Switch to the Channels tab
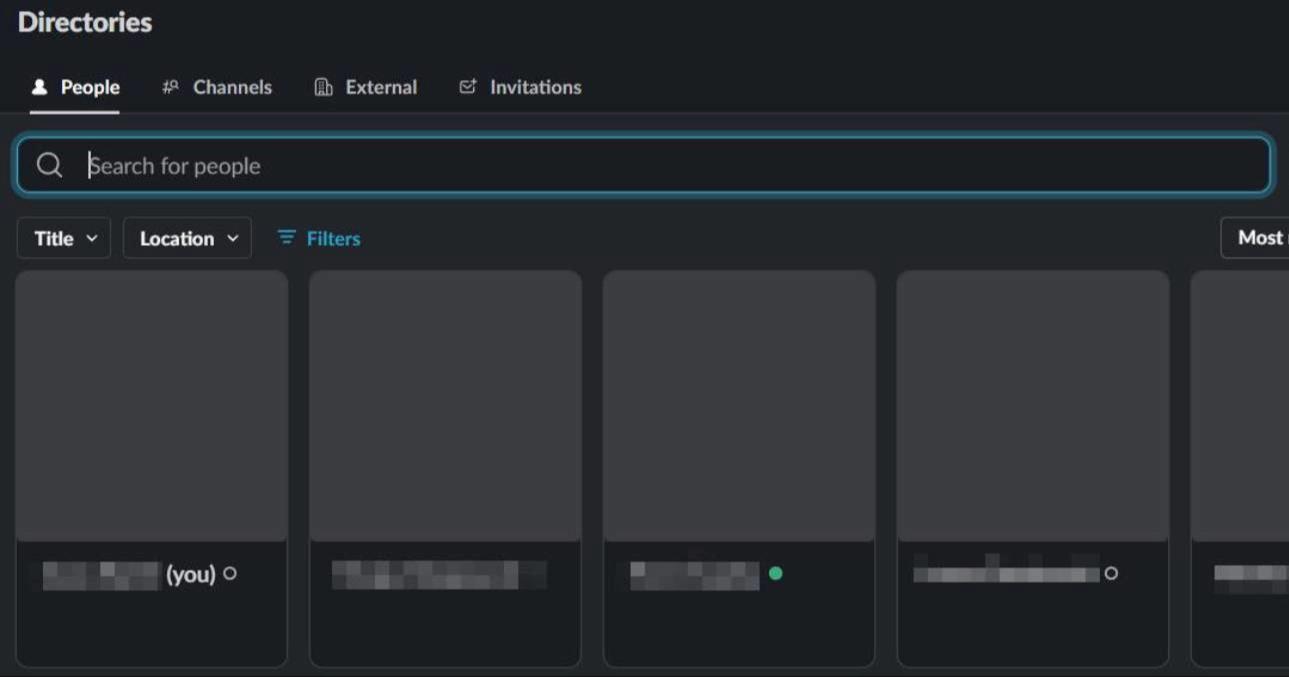 pos(232,87)
